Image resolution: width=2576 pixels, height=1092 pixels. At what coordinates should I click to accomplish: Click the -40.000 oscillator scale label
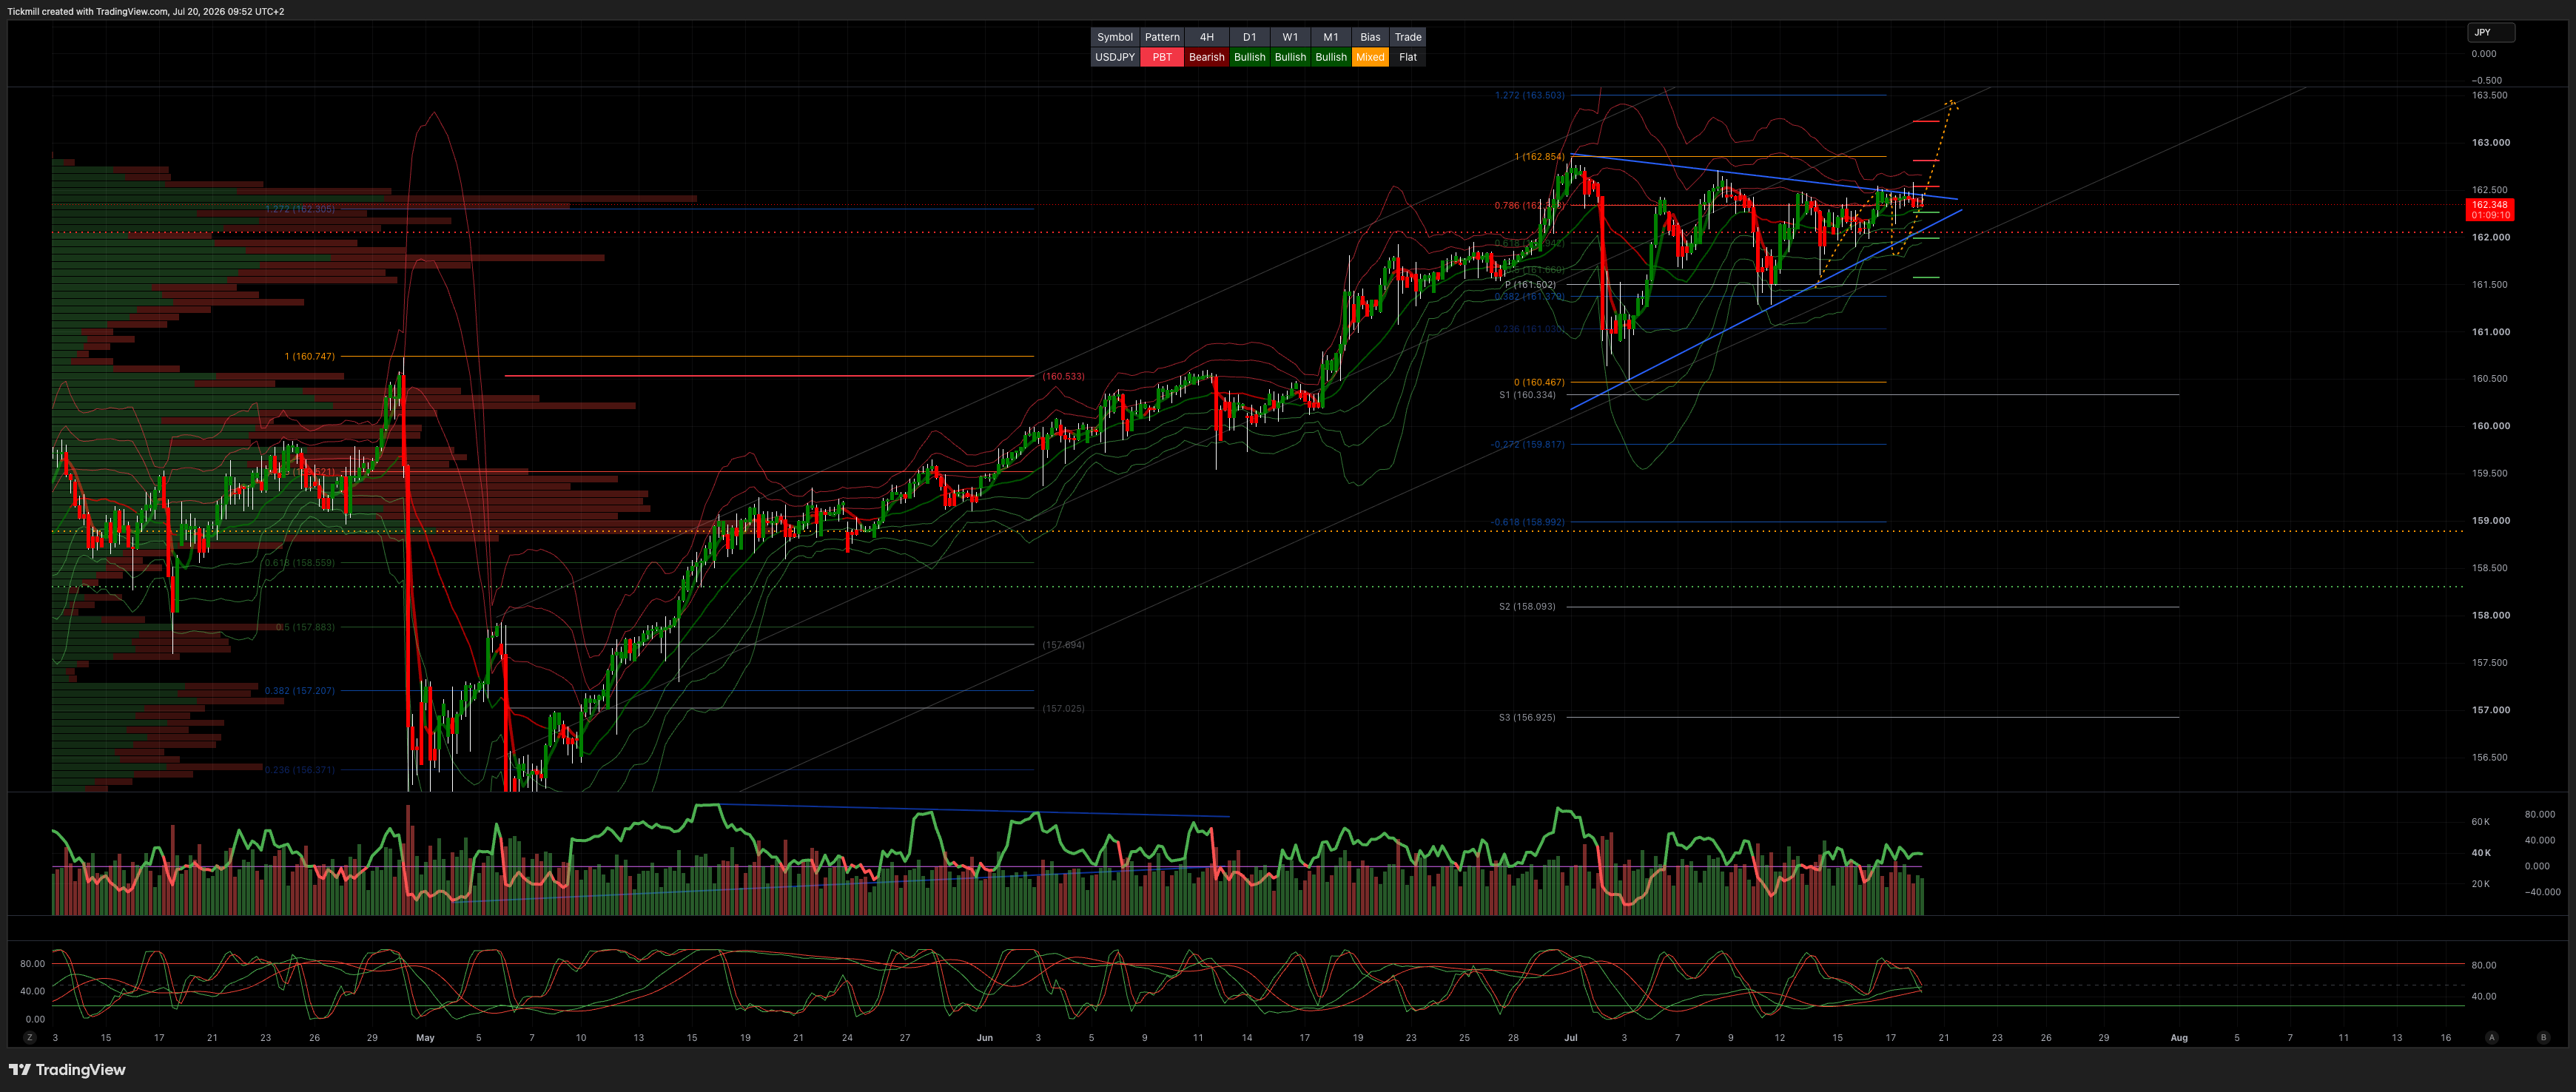[x=2543, y=892]
